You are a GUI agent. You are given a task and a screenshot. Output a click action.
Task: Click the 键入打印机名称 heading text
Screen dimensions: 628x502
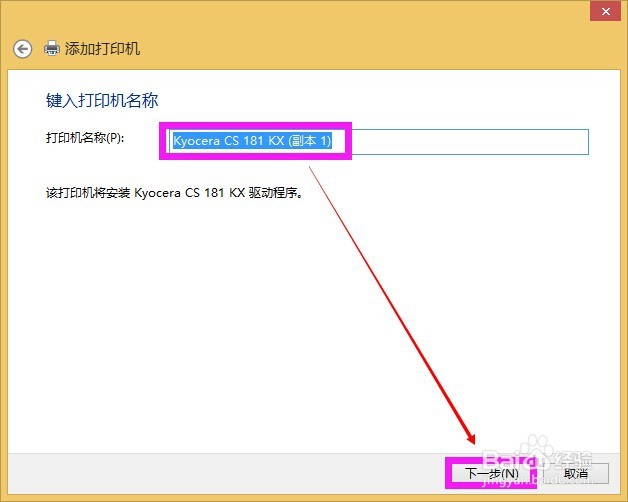pos(102,101)
